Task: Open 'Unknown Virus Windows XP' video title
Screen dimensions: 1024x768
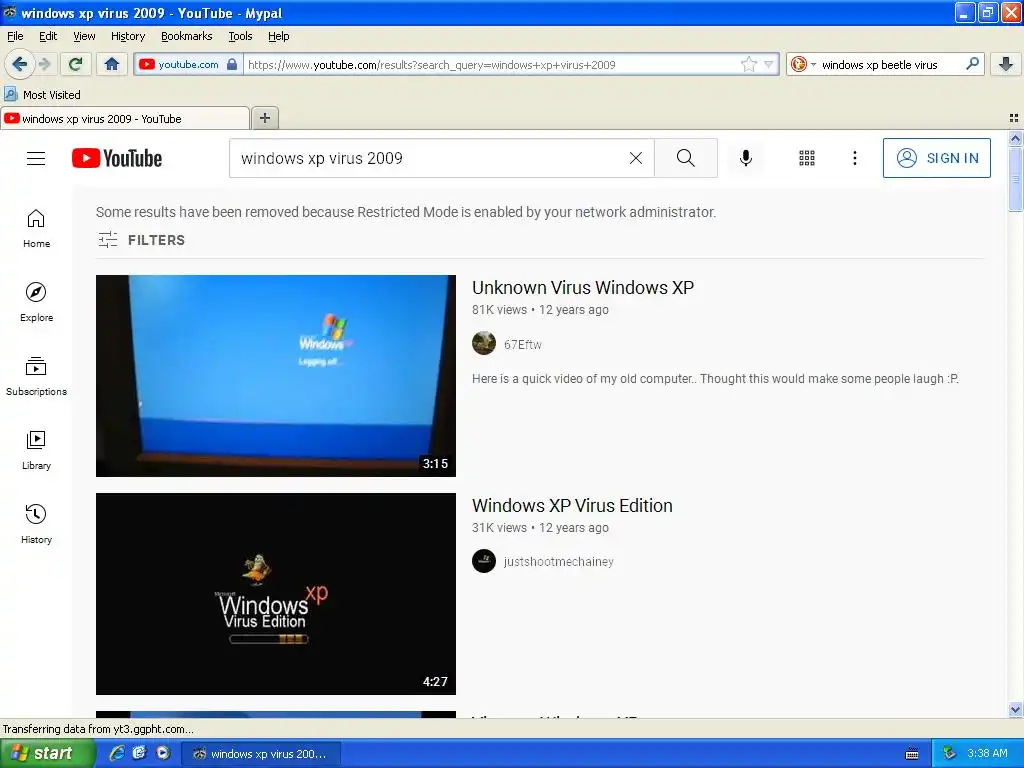Action: pos(583,287)
